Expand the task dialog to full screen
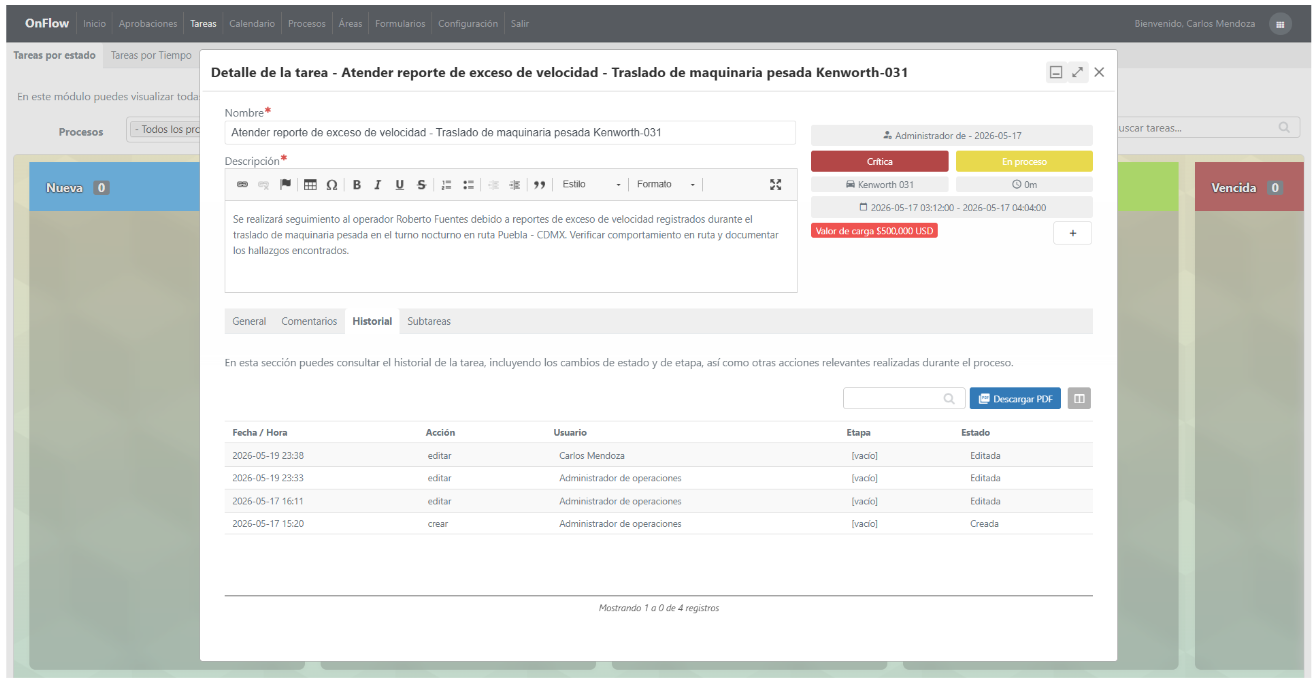The width and height of the screenshot is (1316, 683). [x=1077, y=72]
